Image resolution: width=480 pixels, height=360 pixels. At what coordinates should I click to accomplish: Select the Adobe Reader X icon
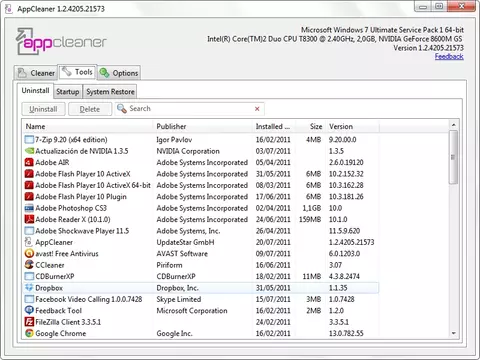29,219
